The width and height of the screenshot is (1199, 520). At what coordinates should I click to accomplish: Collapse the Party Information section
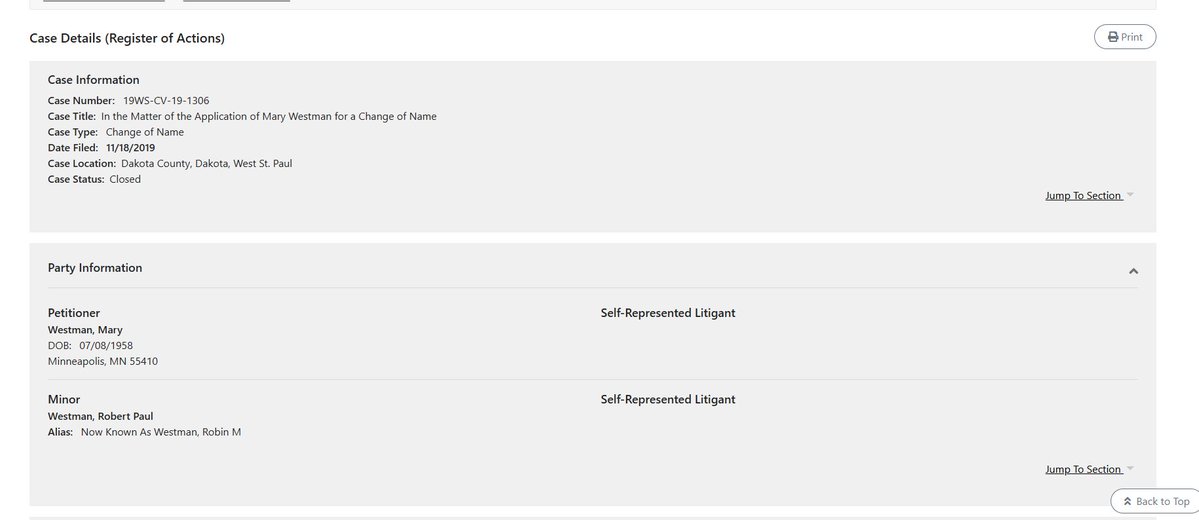click(x=1133, y=271)
